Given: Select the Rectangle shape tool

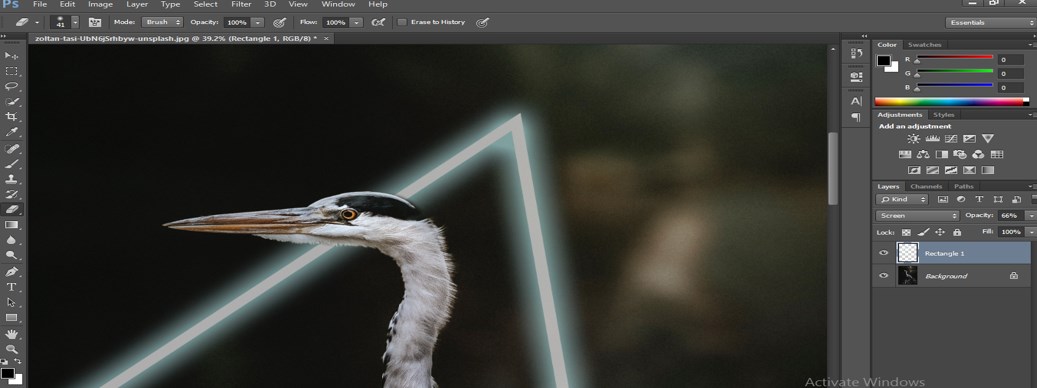Looking at the screenshot, I should (x=11, y=318).
